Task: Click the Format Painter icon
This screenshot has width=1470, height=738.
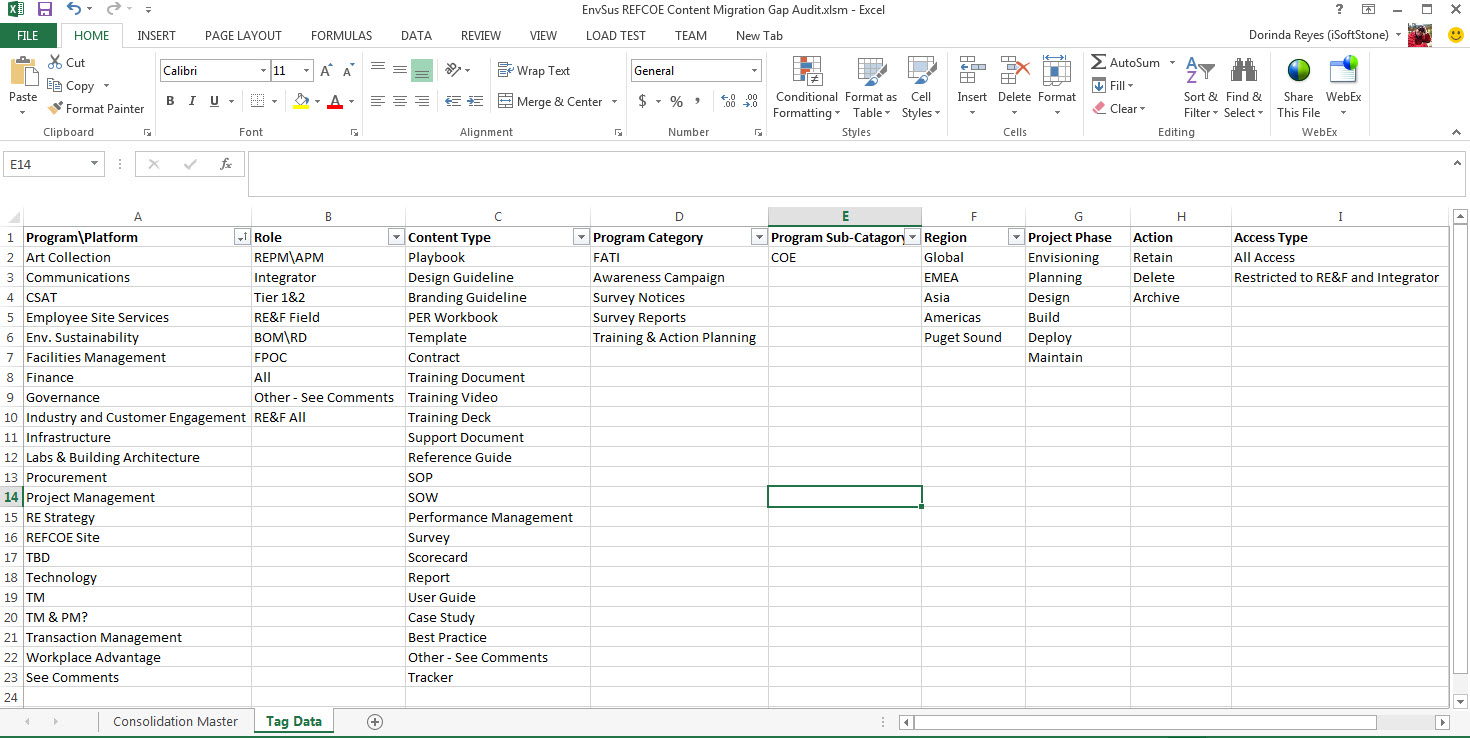Action: [56, 109]
